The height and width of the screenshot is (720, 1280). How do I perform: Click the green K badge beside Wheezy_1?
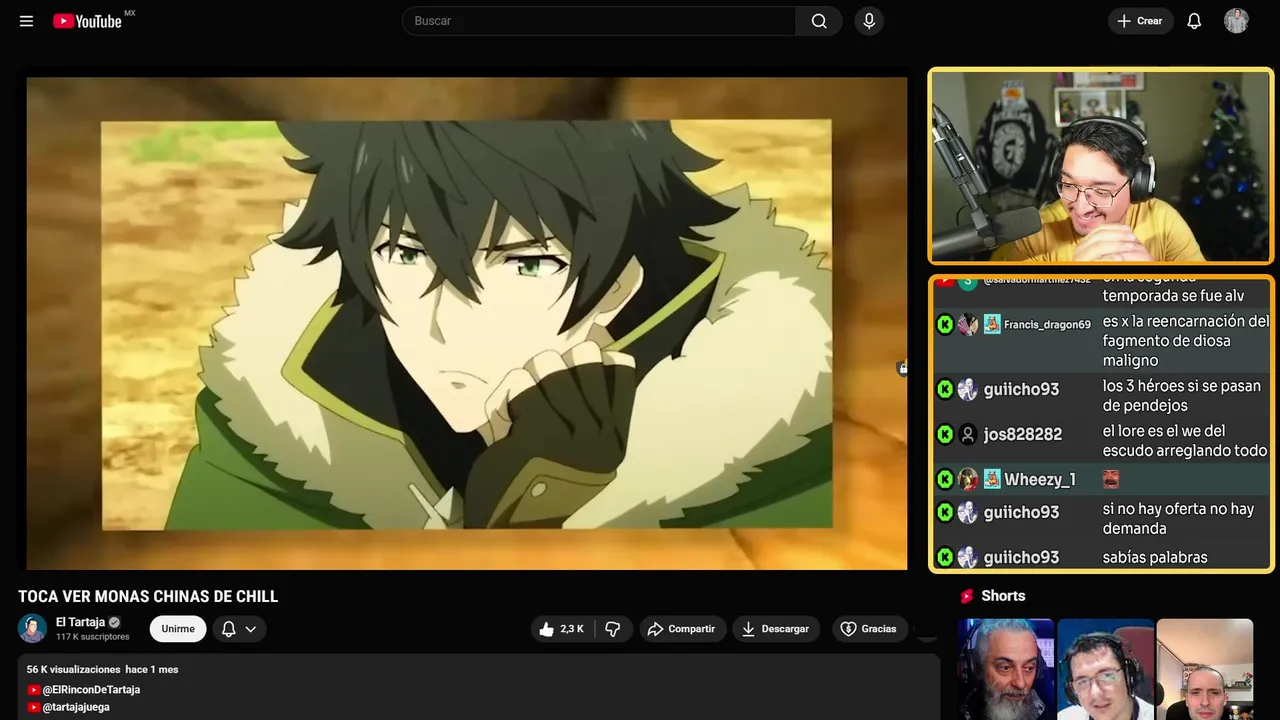pyautogui.click(x=945, y=480)
